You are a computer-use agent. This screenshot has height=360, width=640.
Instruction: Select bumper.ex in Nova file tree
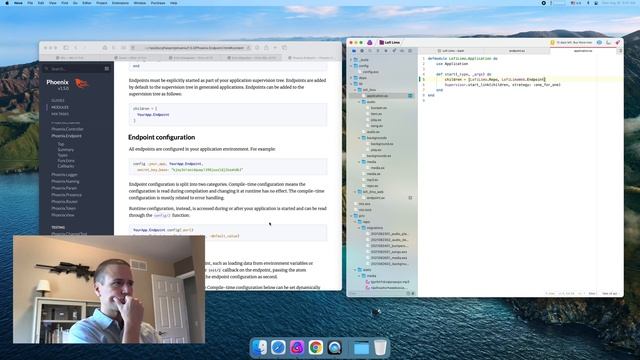coord(379,108)
